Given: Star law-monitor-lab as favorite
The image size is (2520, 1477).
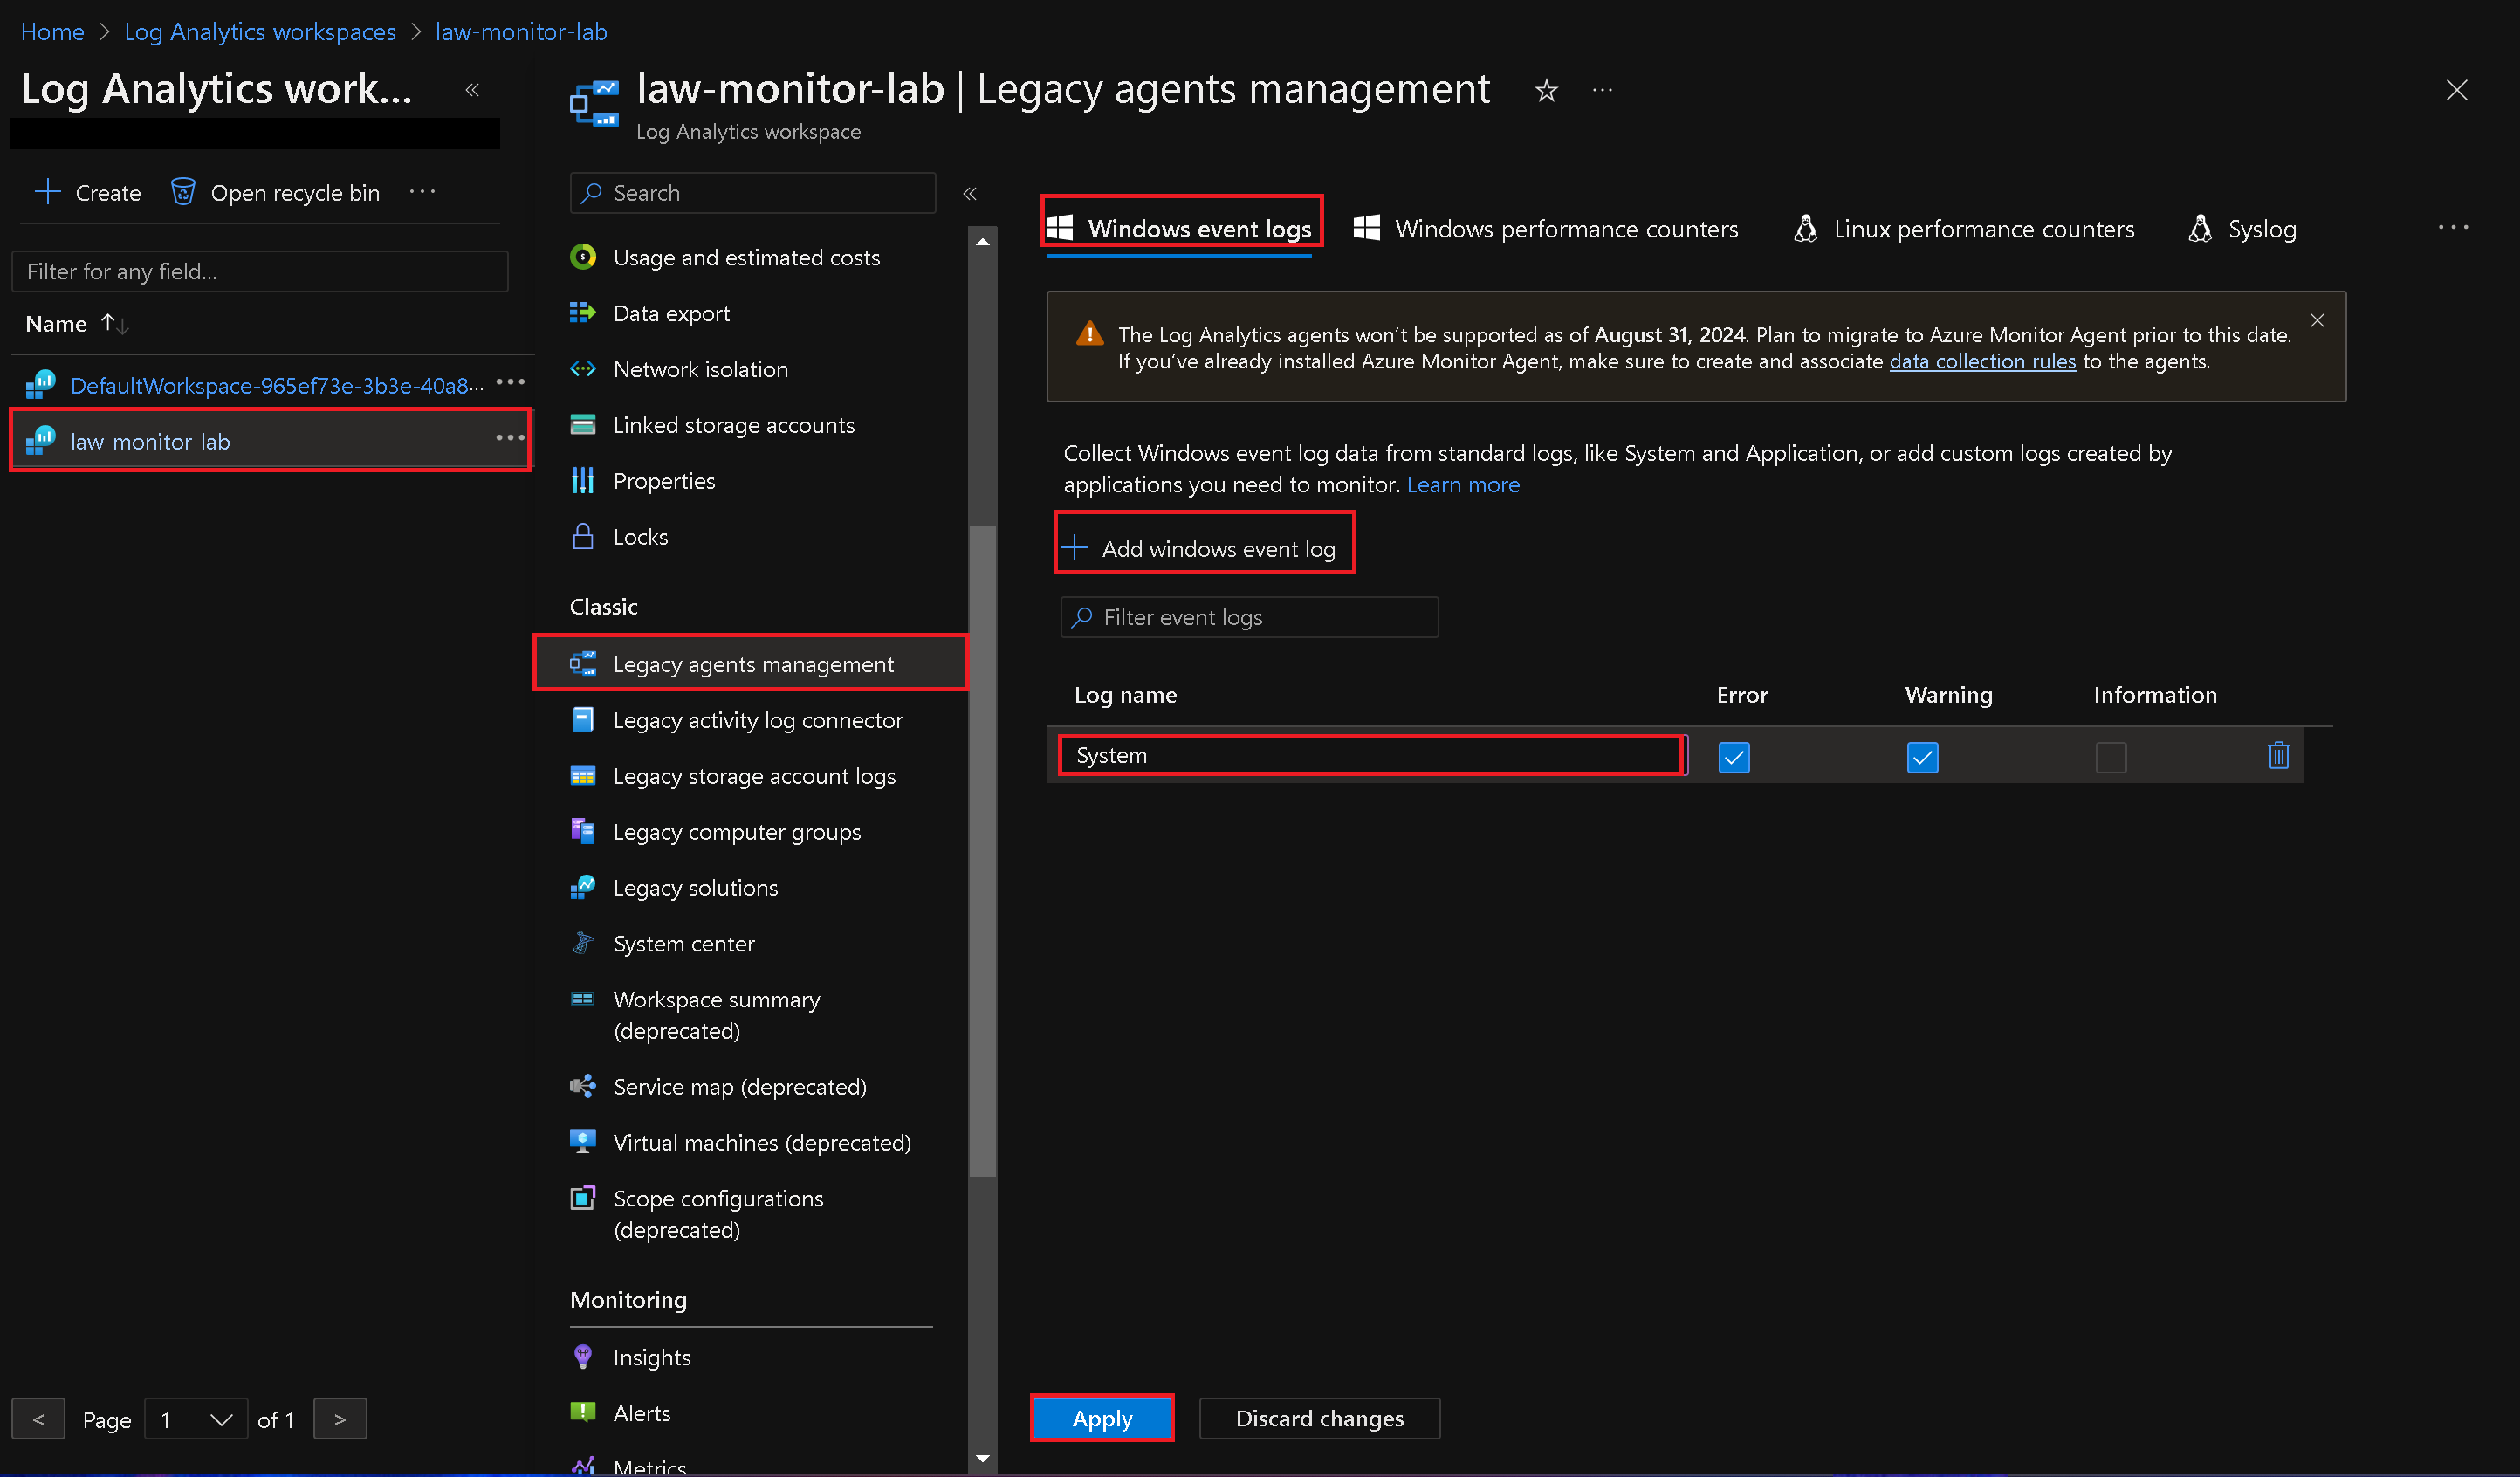Looking at the screenshot, I should point(1546,90).
